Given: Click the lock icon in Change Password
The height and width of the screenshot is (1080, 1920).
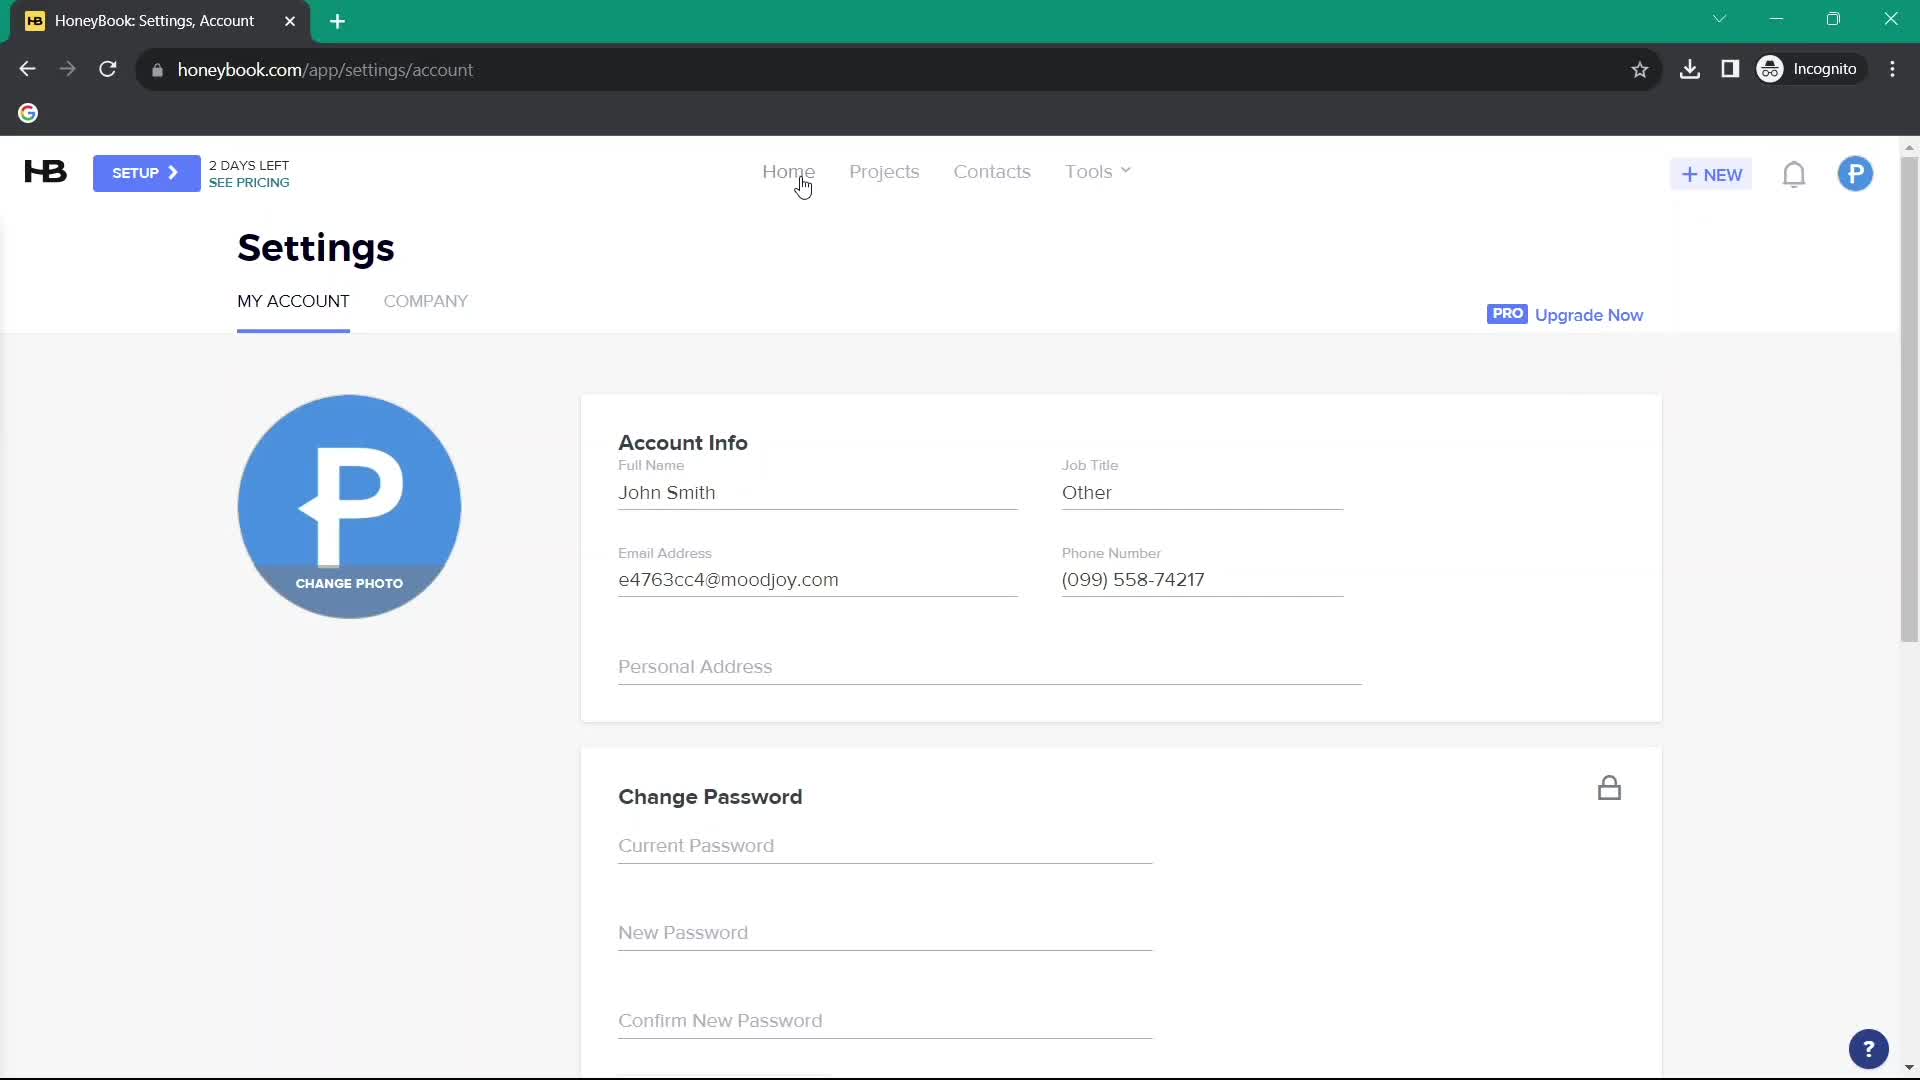Looking at the screenshot, I should point(1610,789).
